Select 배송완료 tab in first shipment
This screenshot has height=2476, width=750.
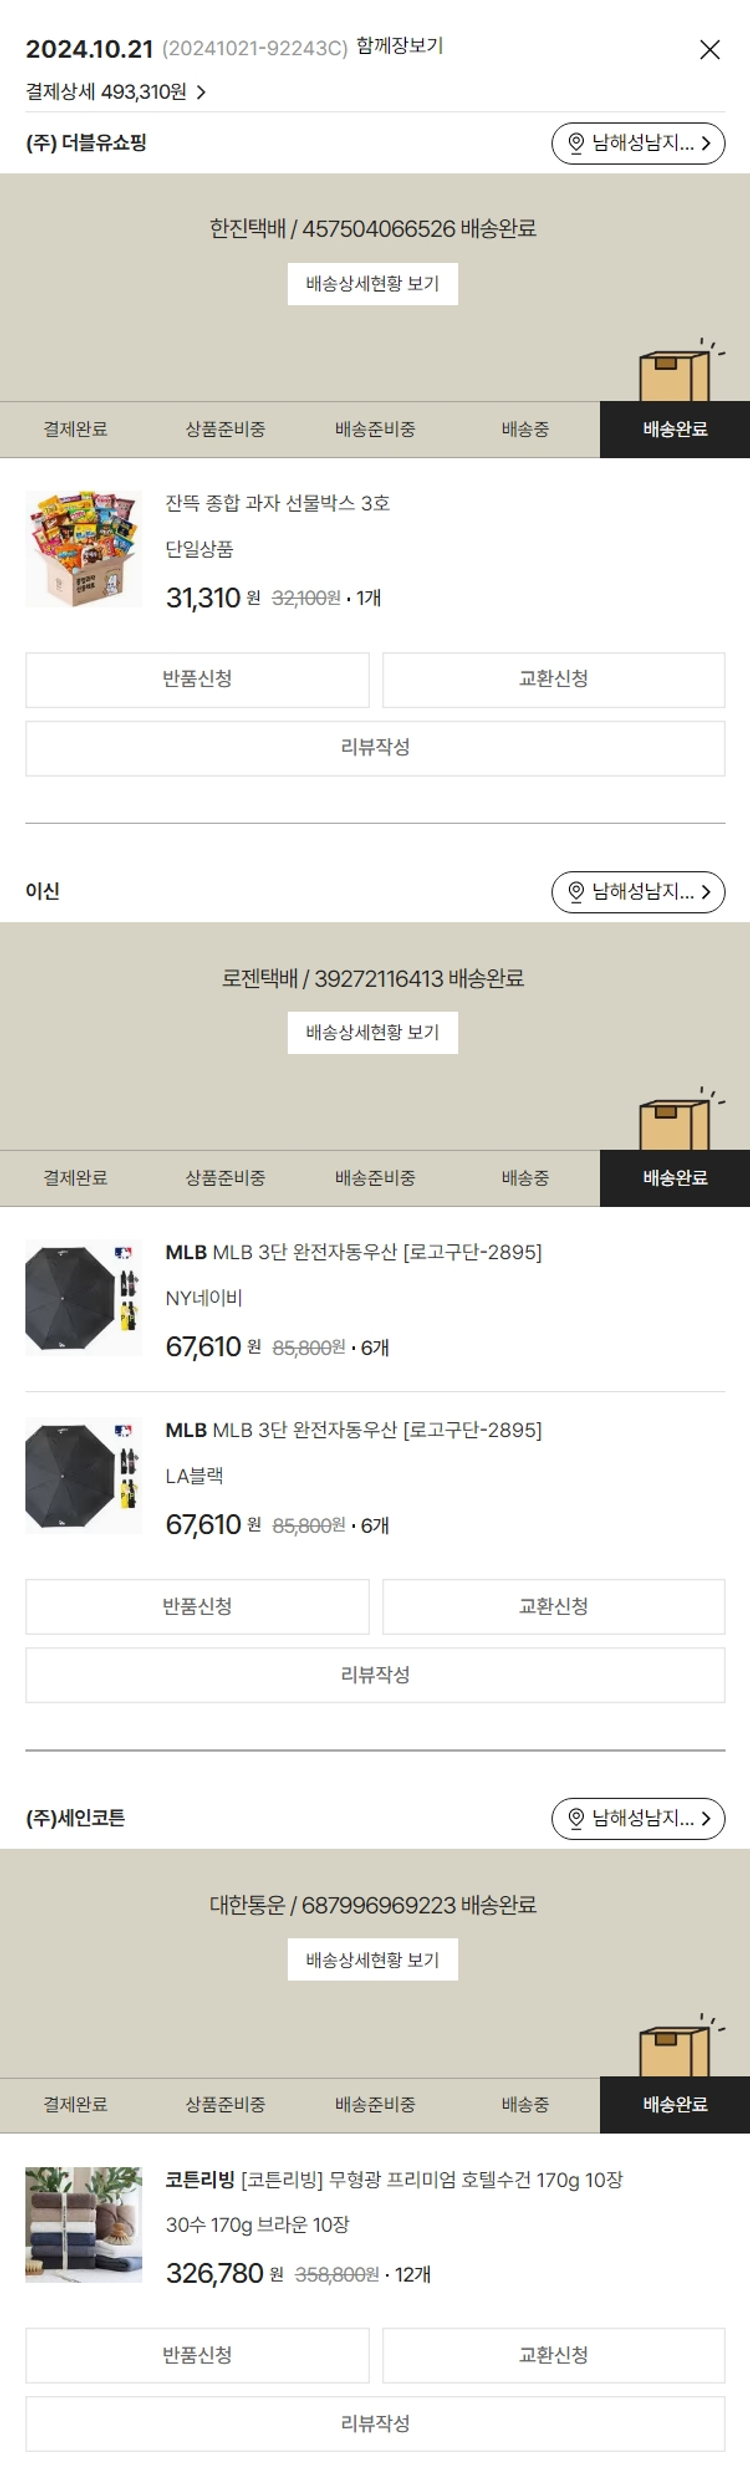click(675, 429)
